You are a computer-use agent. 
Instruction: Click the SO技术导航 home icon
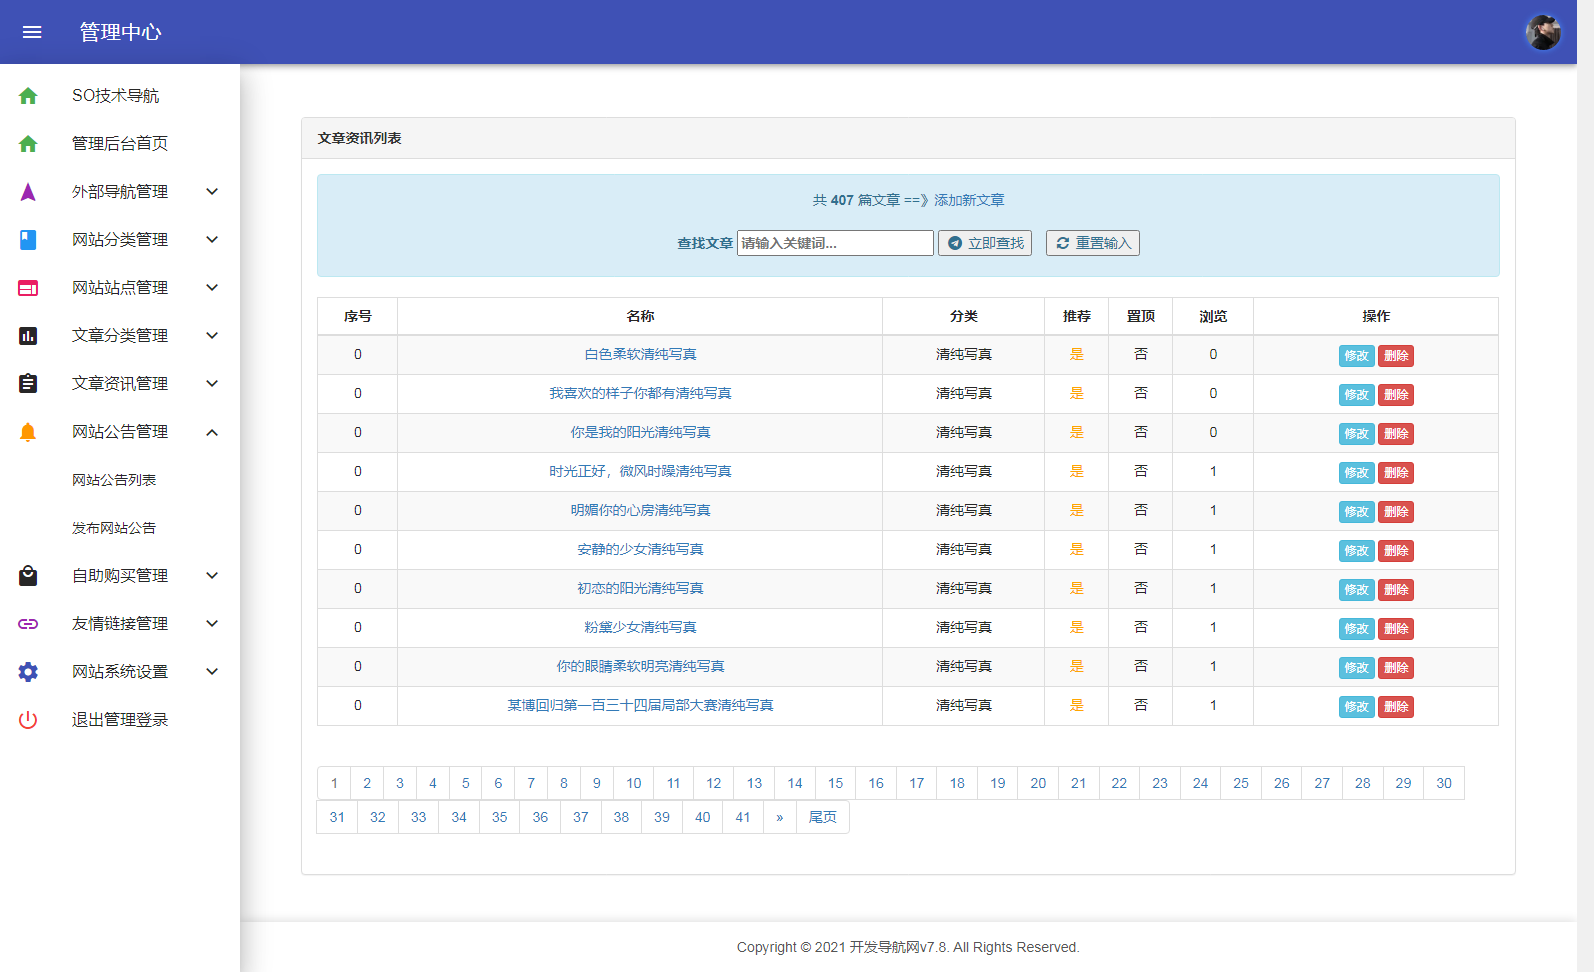pos(28,96)
